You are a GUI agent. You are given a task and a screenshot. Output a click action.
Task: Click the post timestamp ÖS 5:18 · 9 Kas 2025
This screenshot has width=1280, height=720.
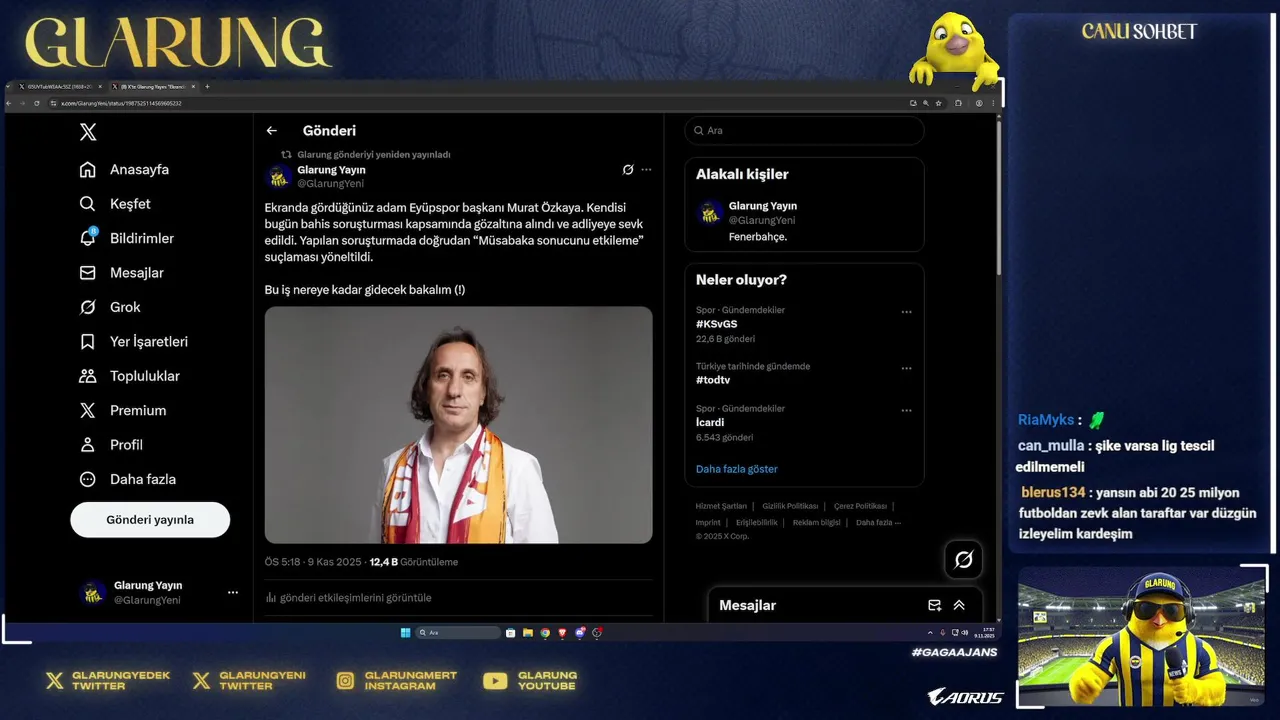[x=314, y=562]
